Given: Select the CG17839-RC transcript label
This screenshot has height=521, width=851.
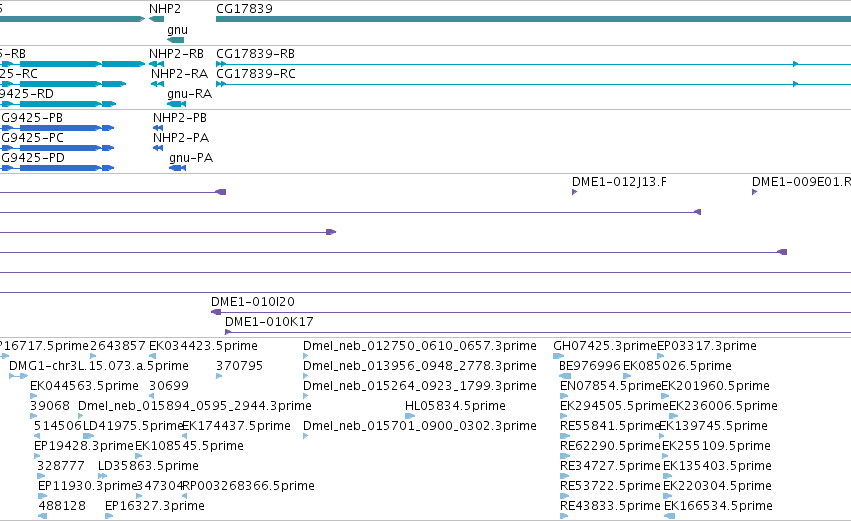Looking at the screenshot, I should tap(256, 74).
